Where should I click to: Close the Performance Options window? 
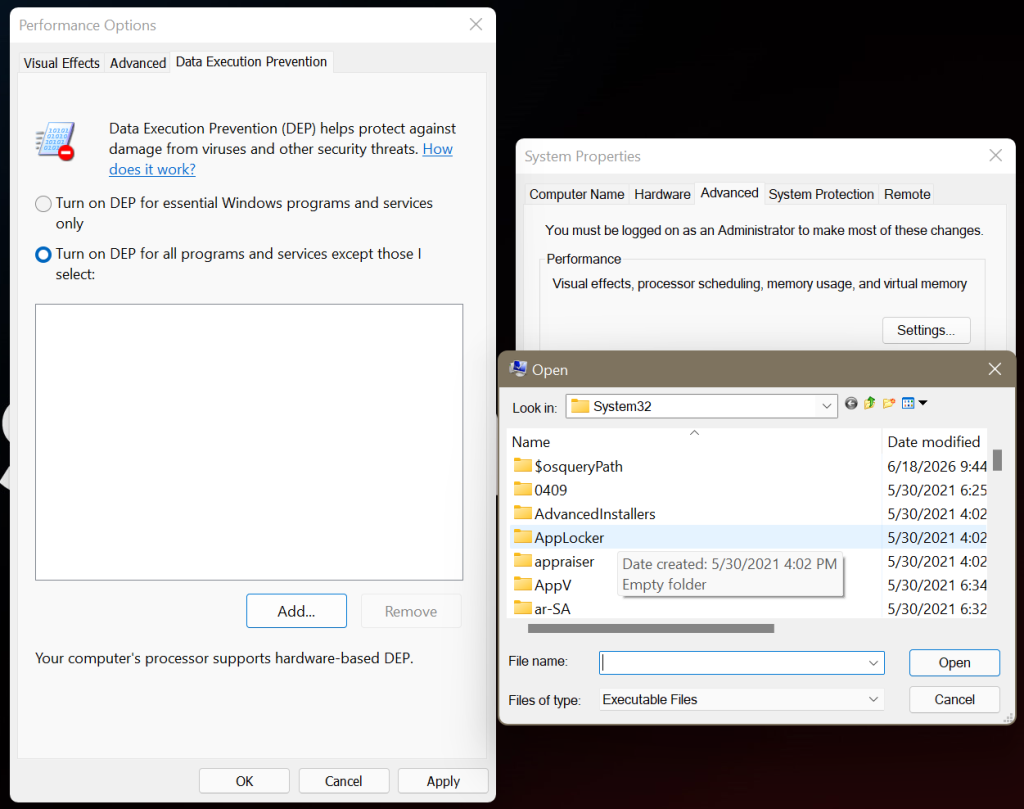476,25
